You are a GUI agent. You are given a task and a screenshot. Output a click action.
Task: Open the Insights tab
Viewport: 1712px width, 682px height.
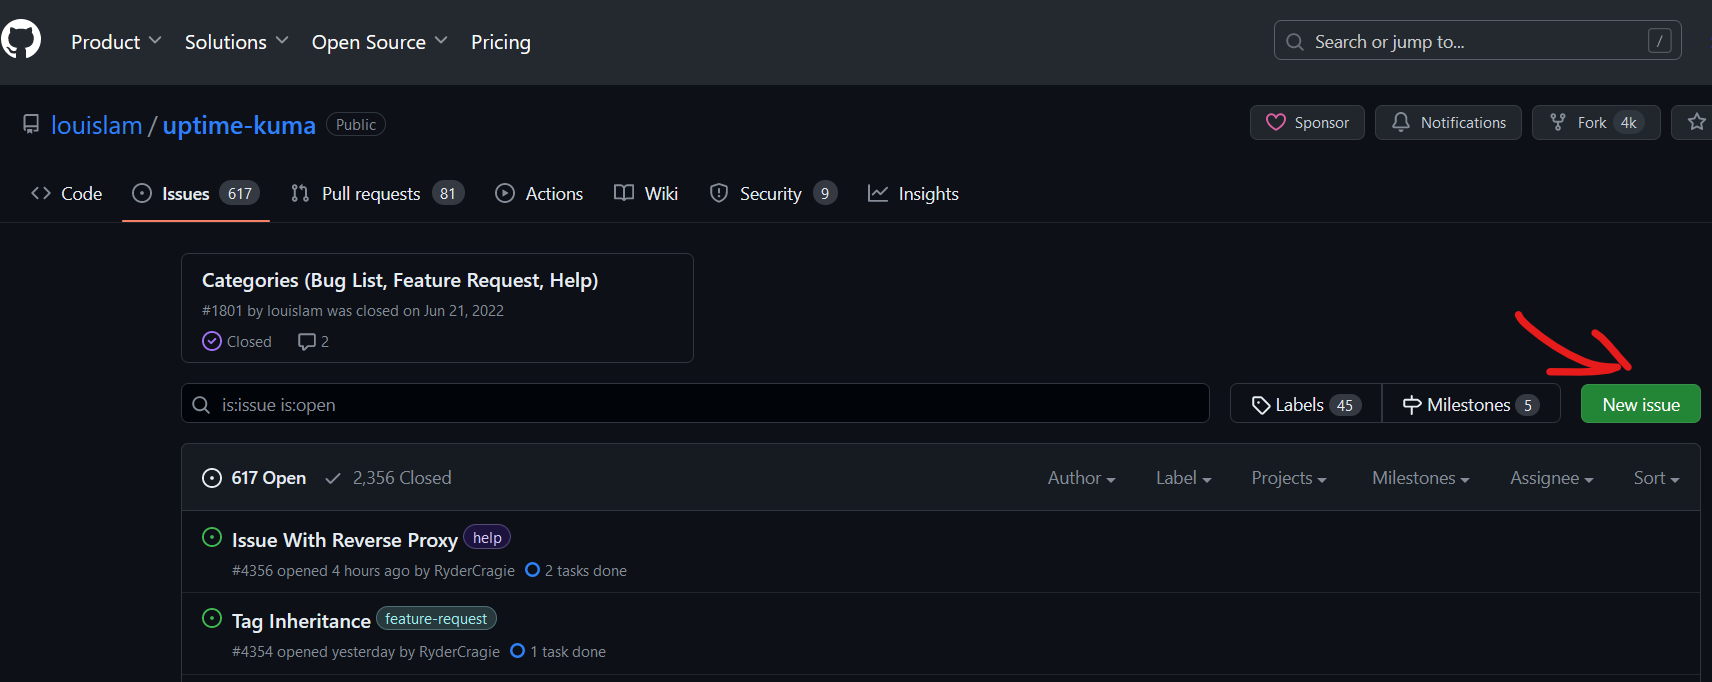pyautogui.click(x=913, y=194)
